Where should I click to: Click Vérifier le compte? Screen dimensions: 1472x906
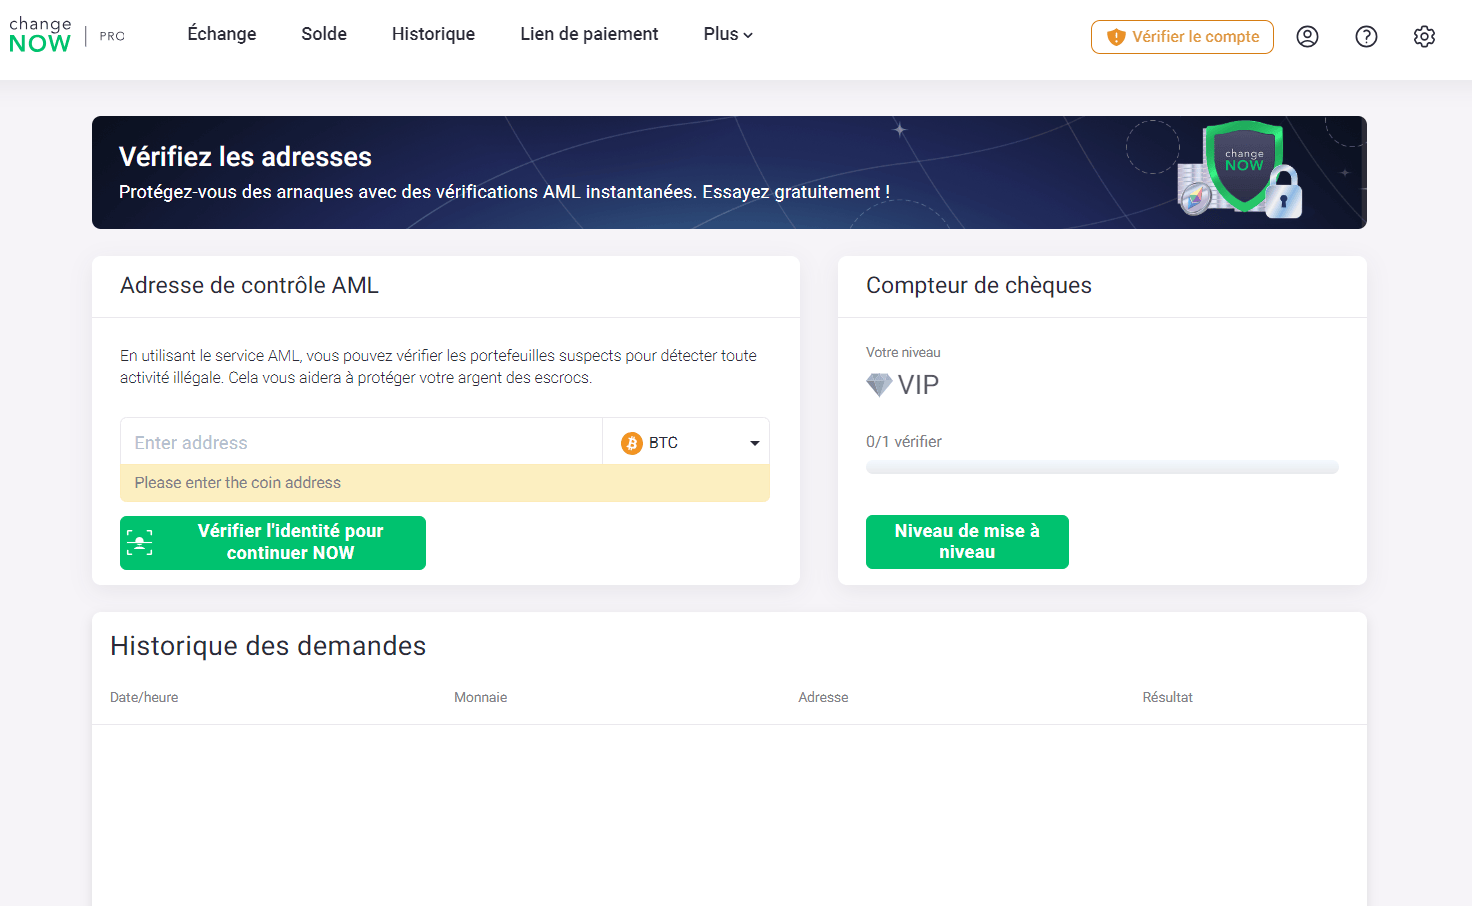pyautogui.click(x=1182, y=36)
